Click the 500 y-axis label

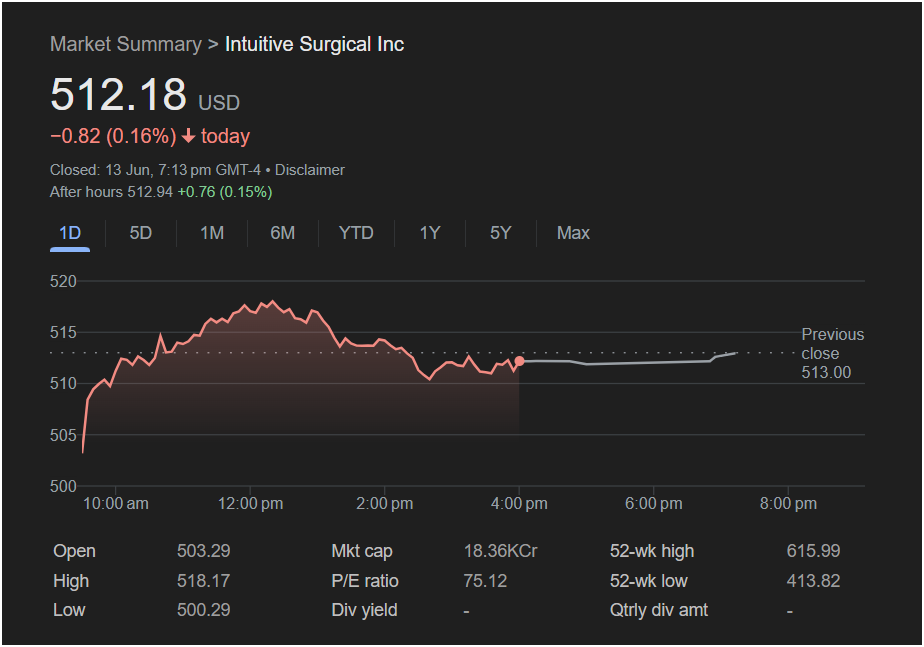63,487
